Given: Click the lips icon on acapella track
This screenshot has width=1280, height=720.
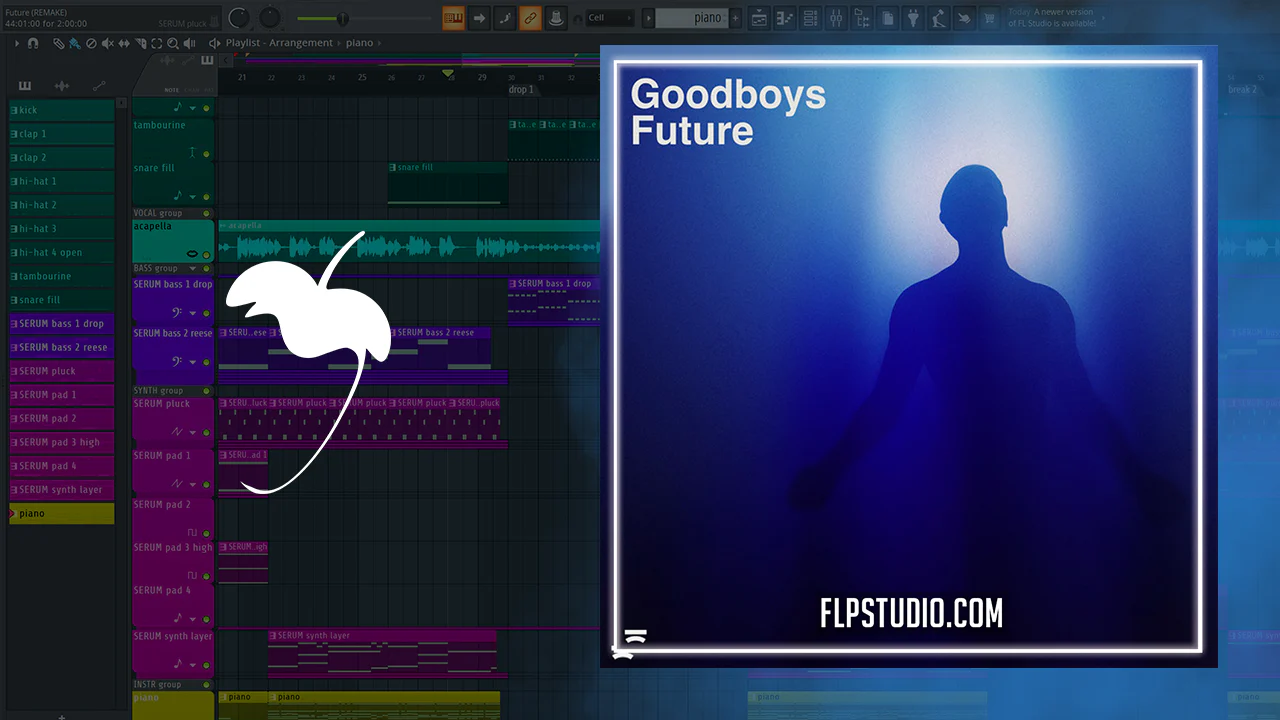Looking at the screenshot, I should click(x=192, y=255).
